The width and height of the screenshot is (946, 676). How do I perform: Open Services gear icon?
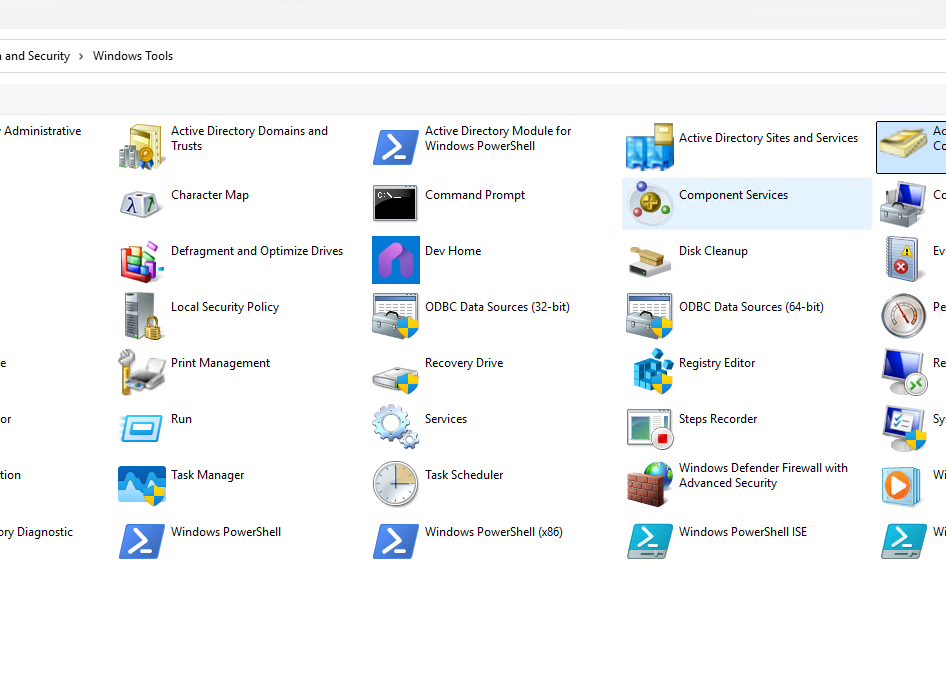395,428
